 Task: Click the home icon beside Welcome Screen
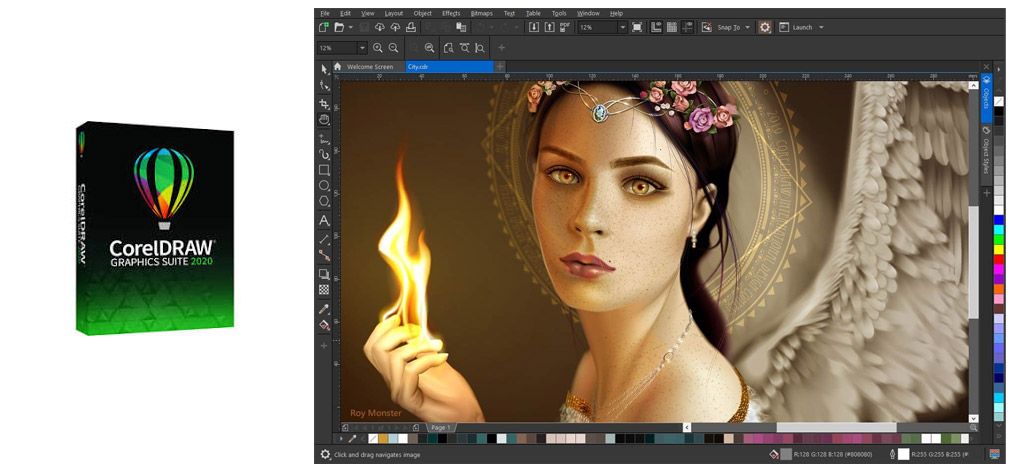338,67
